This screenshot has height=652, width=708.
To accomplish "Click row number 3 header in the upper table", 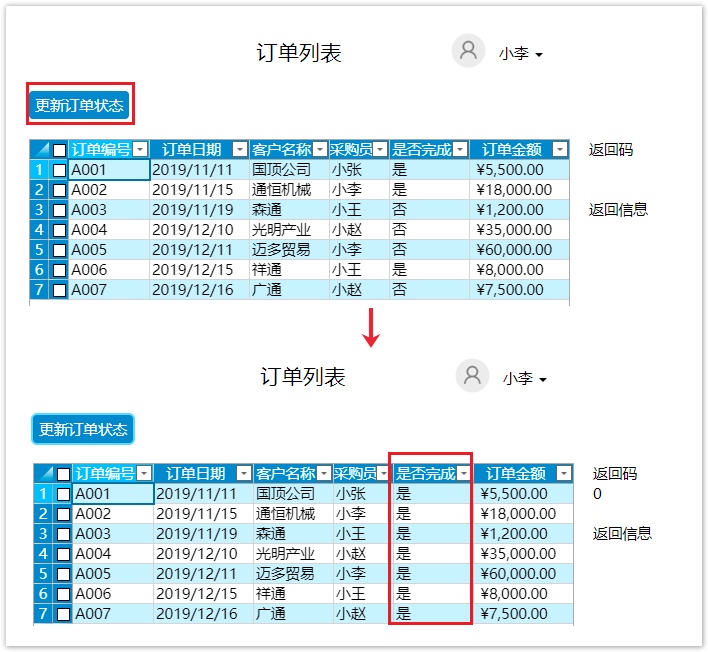I will pyautogui.click(x=39, y=210).
